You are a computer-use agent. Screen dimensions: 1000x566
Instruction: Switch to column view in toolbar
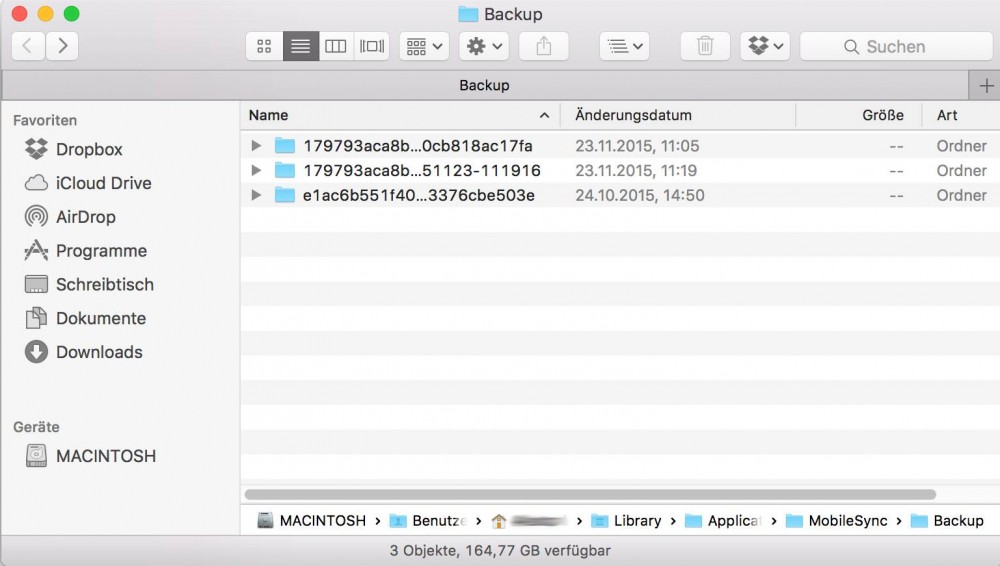(336, 46)
